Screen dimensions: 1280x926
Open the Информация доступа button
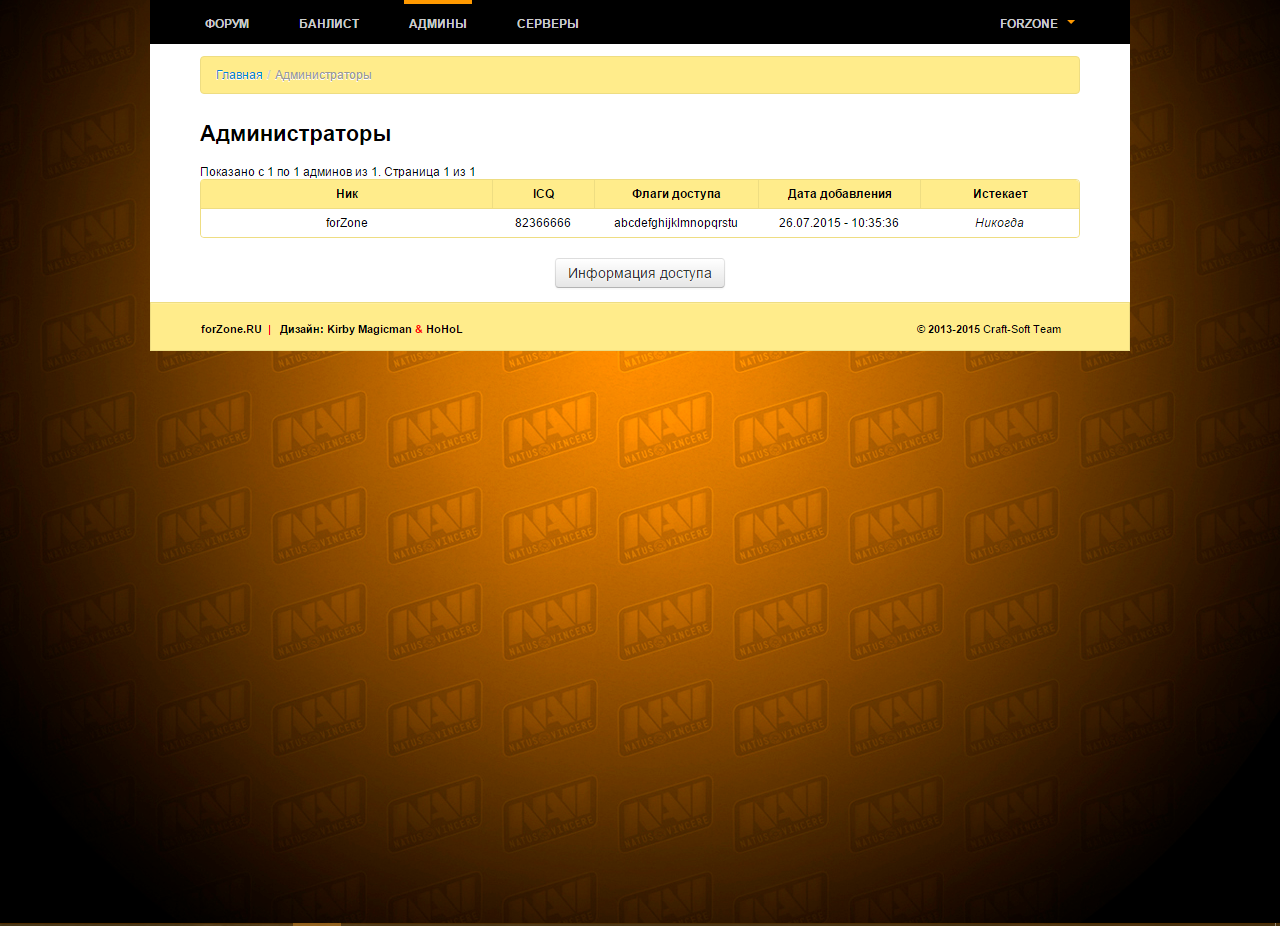coord(640,273)
